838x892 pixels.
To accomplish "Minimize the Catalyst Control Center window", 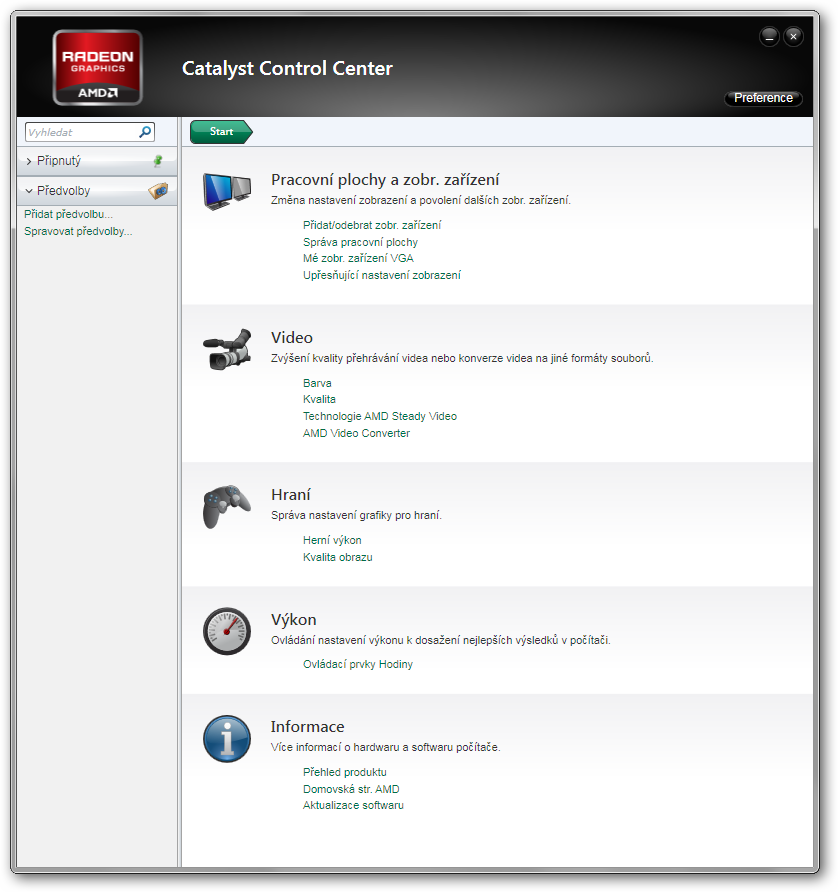I will tap(769, 37).
